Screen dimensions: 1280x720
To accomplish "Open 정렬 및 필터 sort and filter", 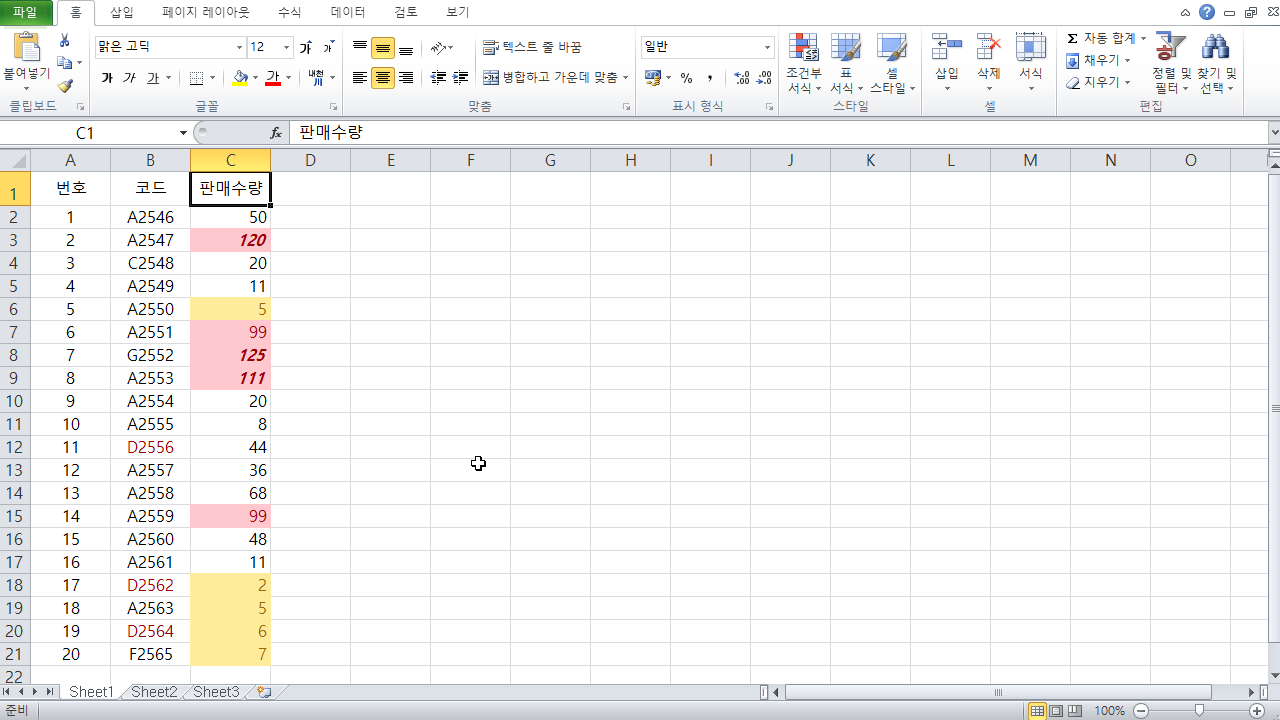I will (1170, 63).
